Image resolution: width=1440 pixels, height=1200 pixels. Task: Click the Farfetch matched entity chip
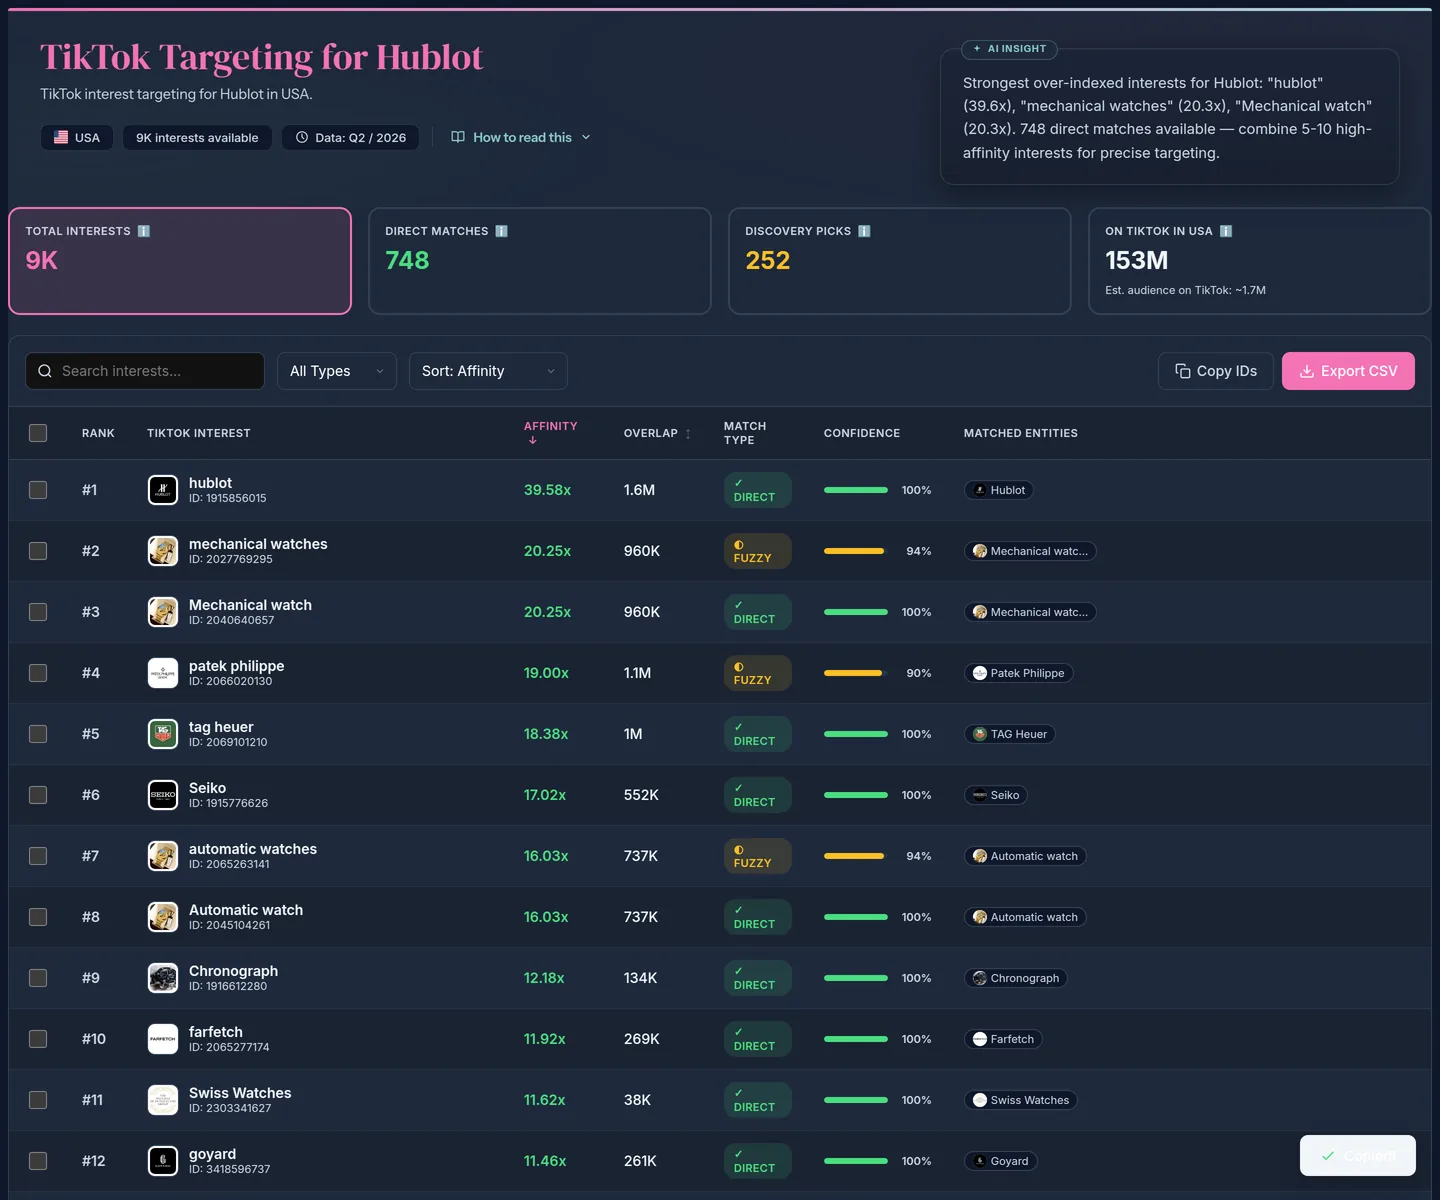(x=1003, y=1039)
